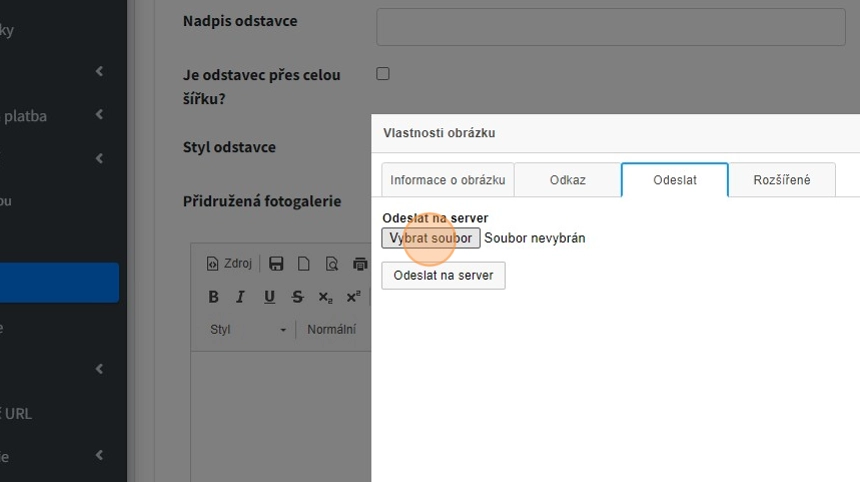Click the Zdroj source code button
This screenshot has height=482, width=860.
(x=229, y=264)
